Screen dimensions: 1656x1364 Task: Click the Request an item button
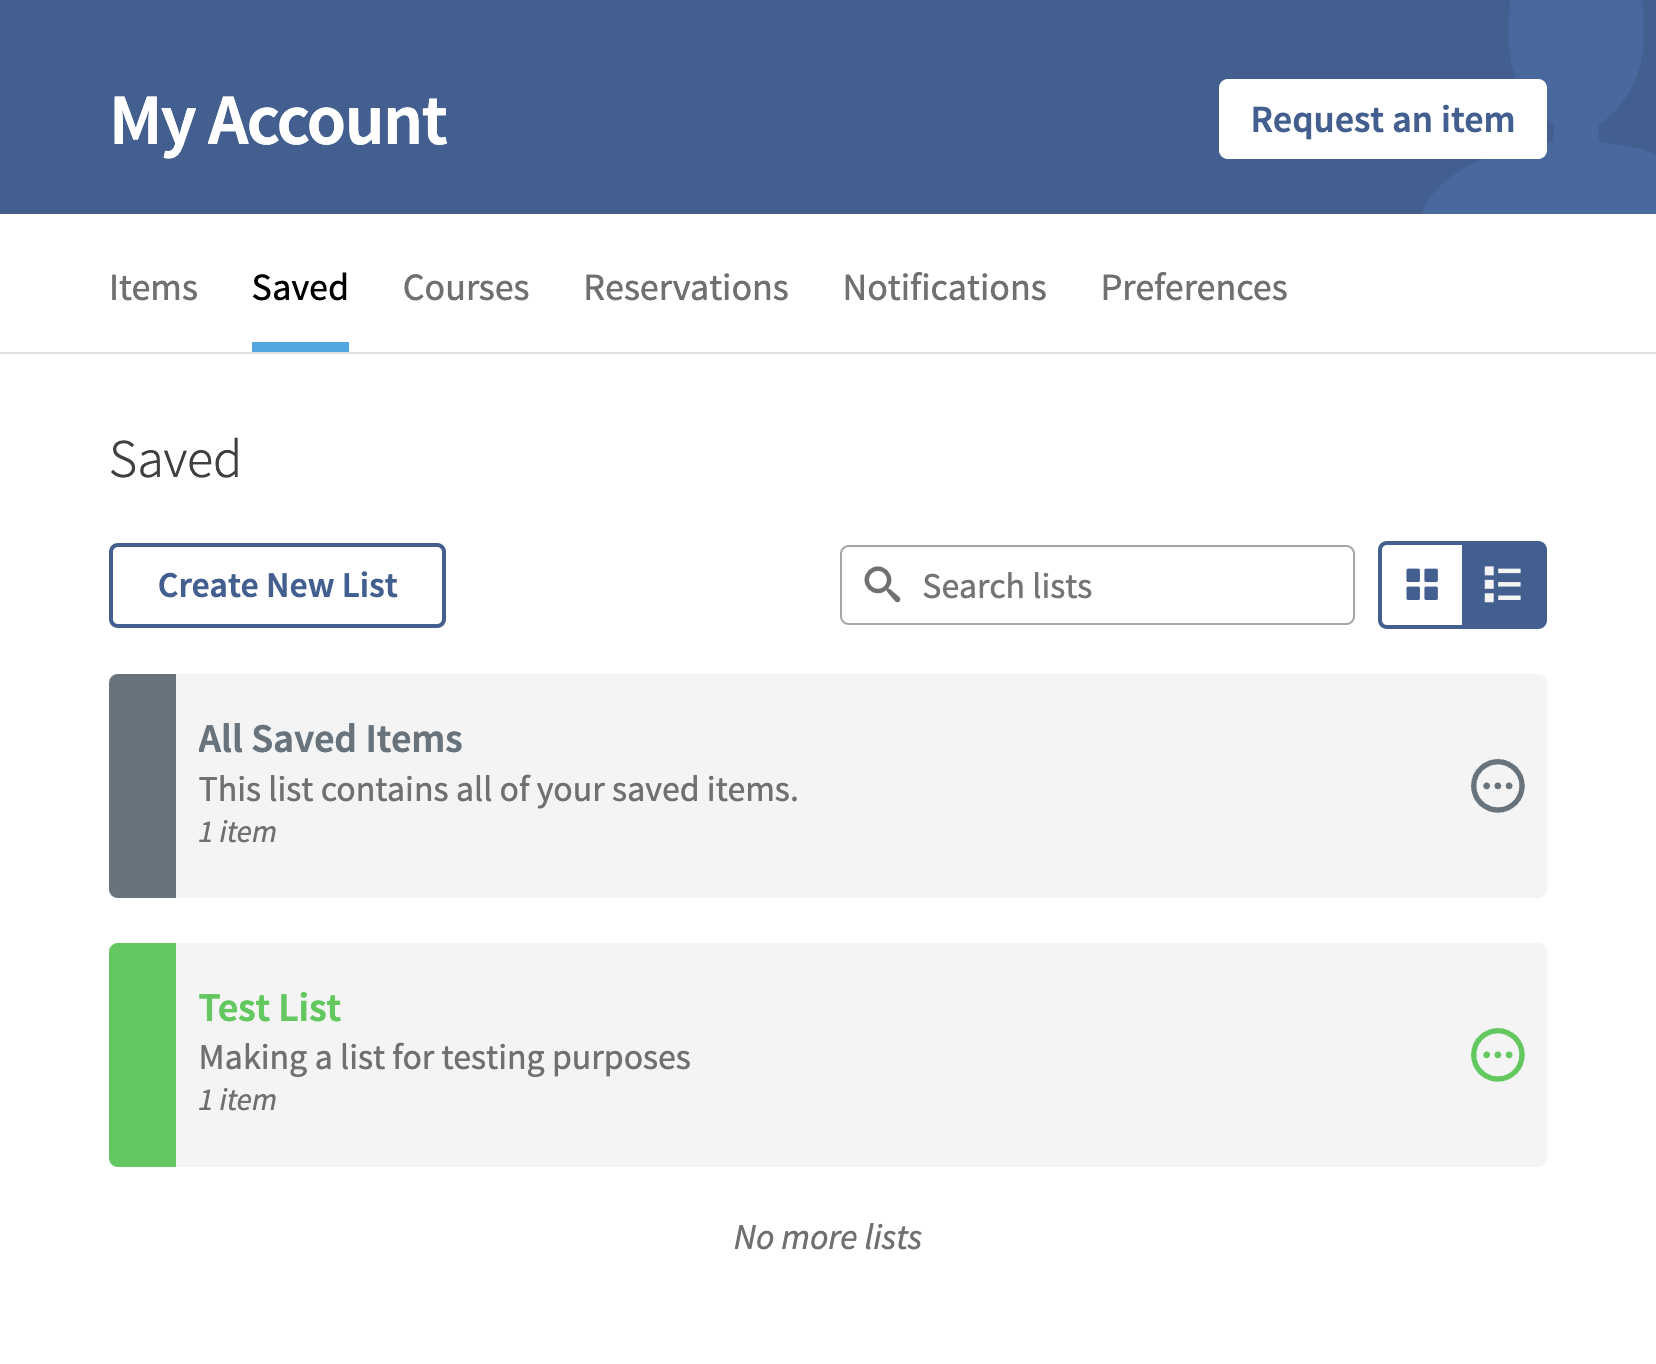[x=1382, y=119]
